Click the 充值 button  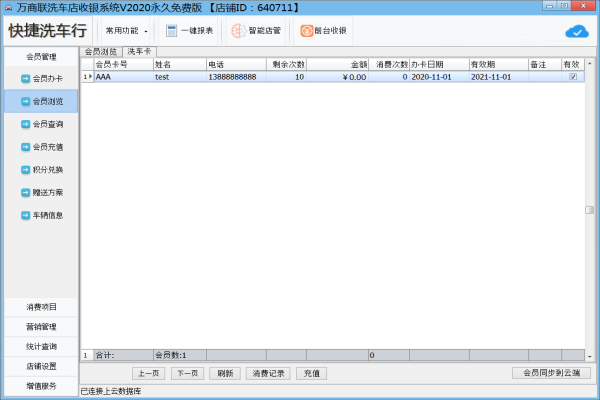311,373
